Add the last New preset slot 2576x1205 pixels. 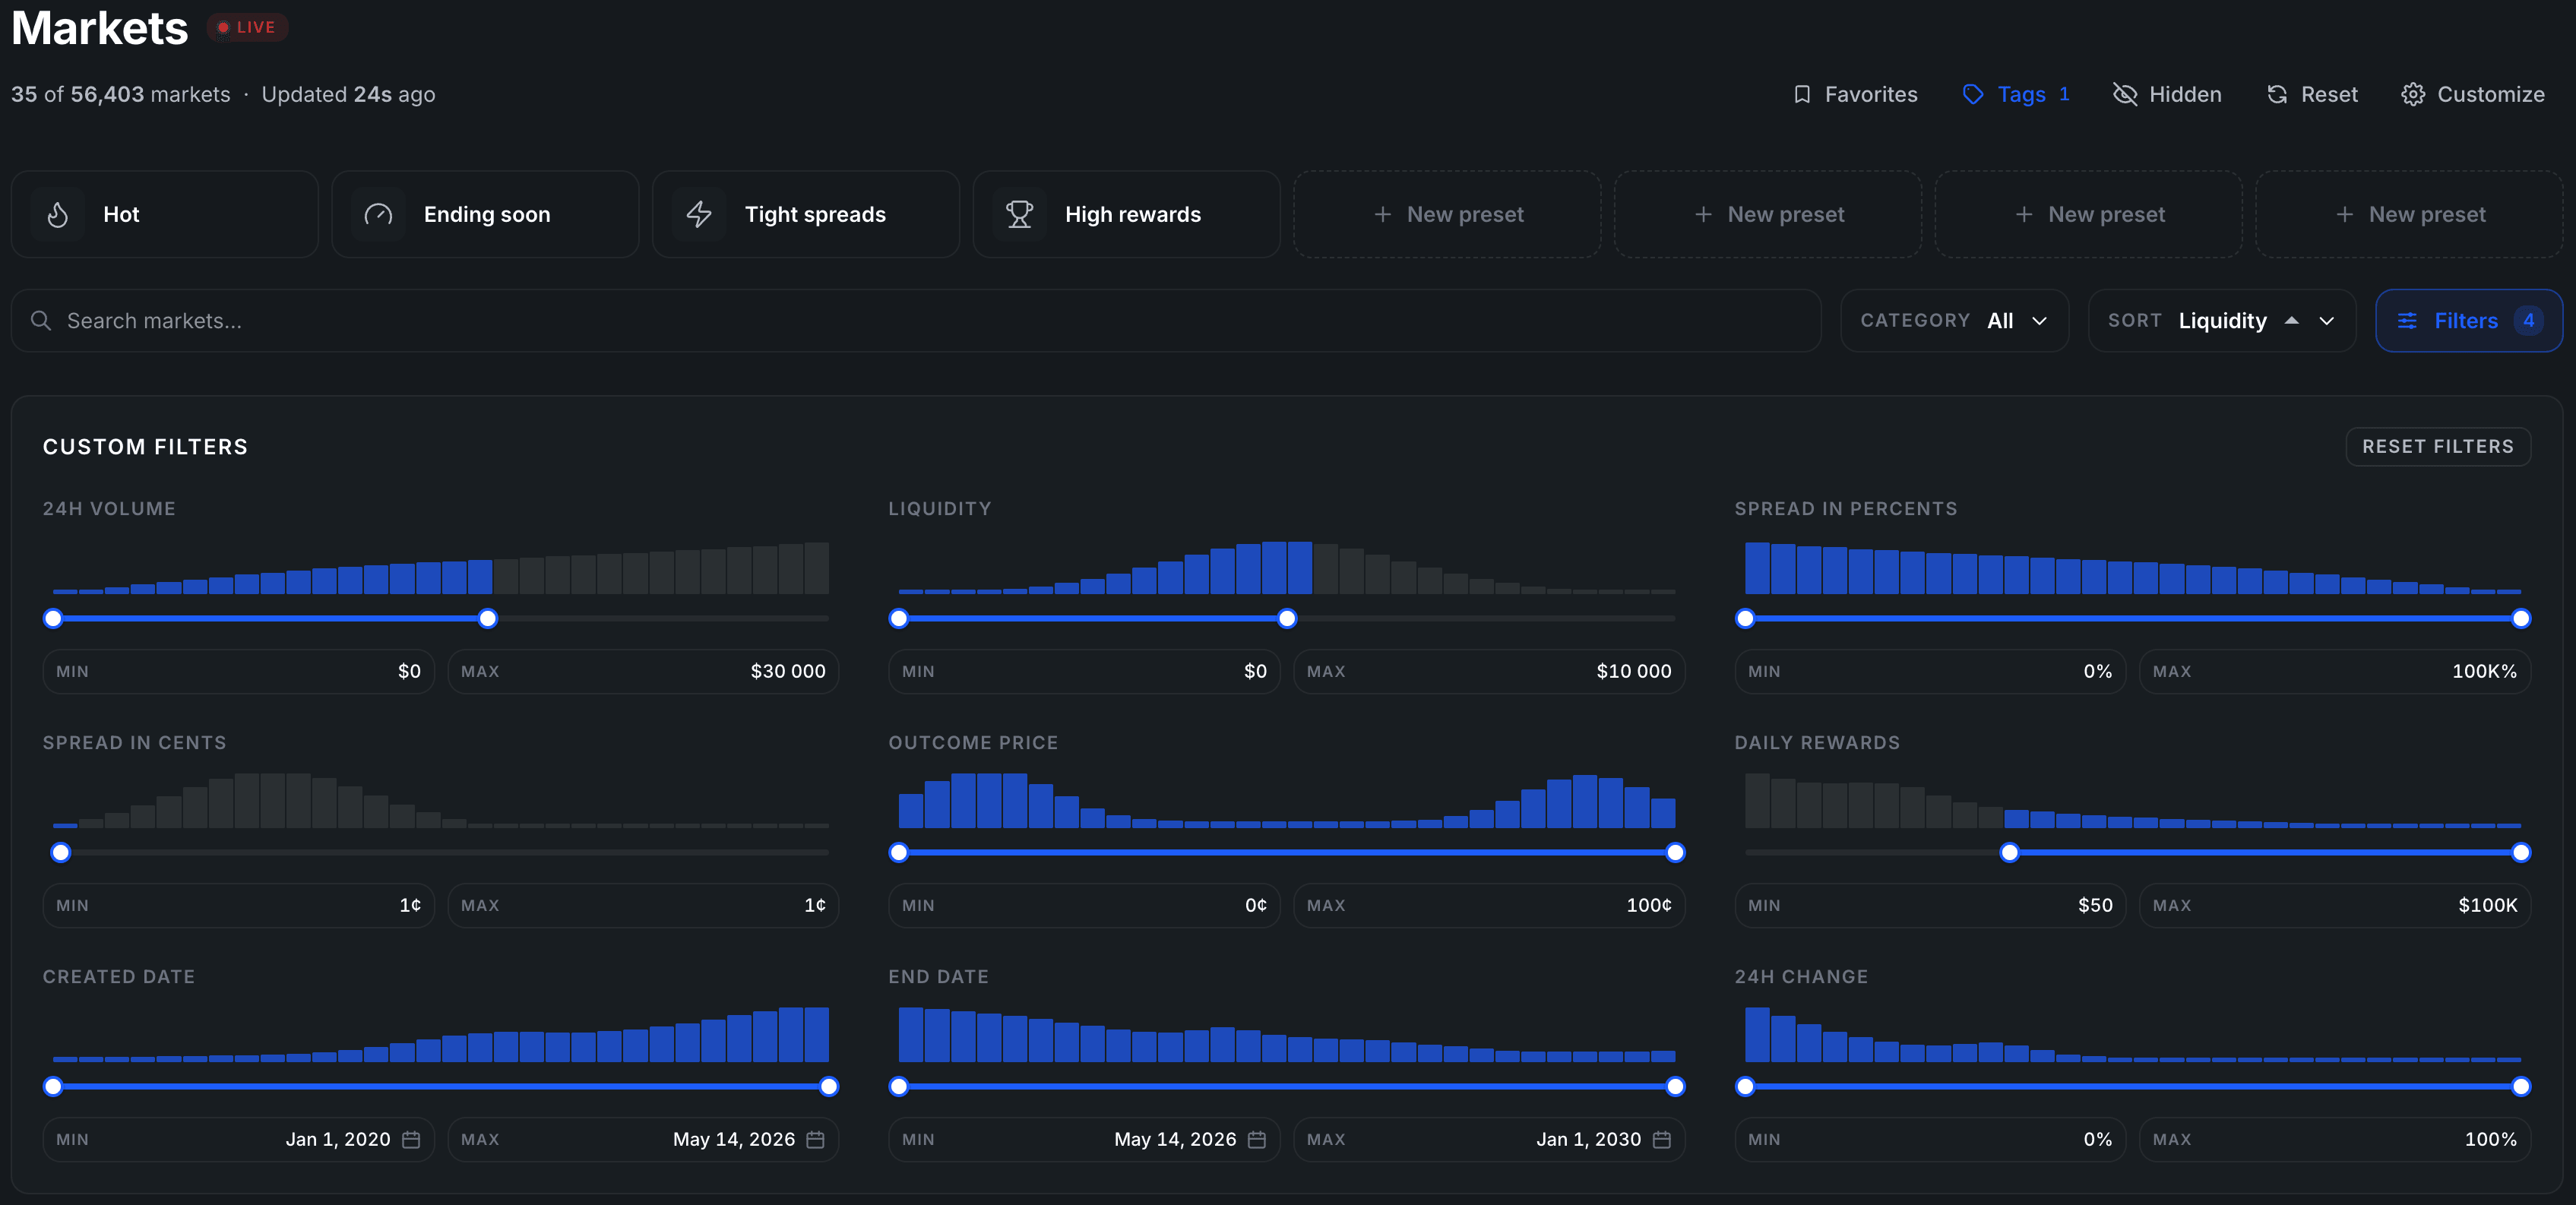point(2409,214)
